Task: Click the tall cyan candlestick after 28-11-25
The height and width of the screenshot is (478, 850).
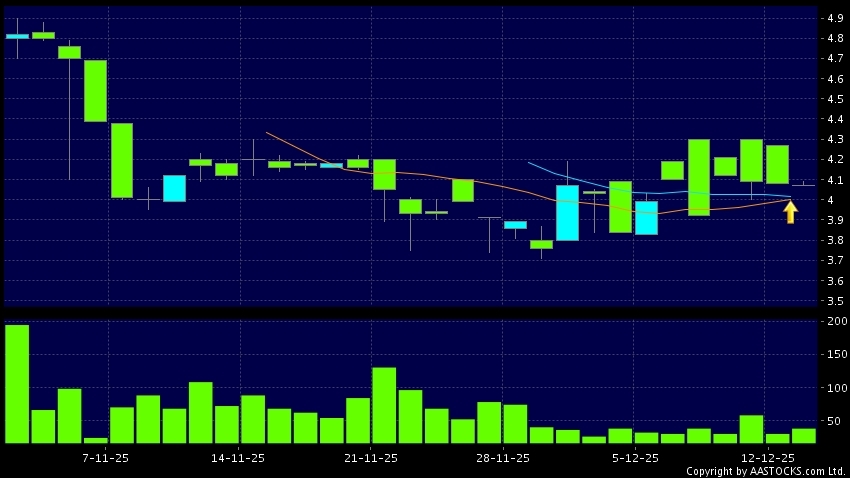Action: 567,212
